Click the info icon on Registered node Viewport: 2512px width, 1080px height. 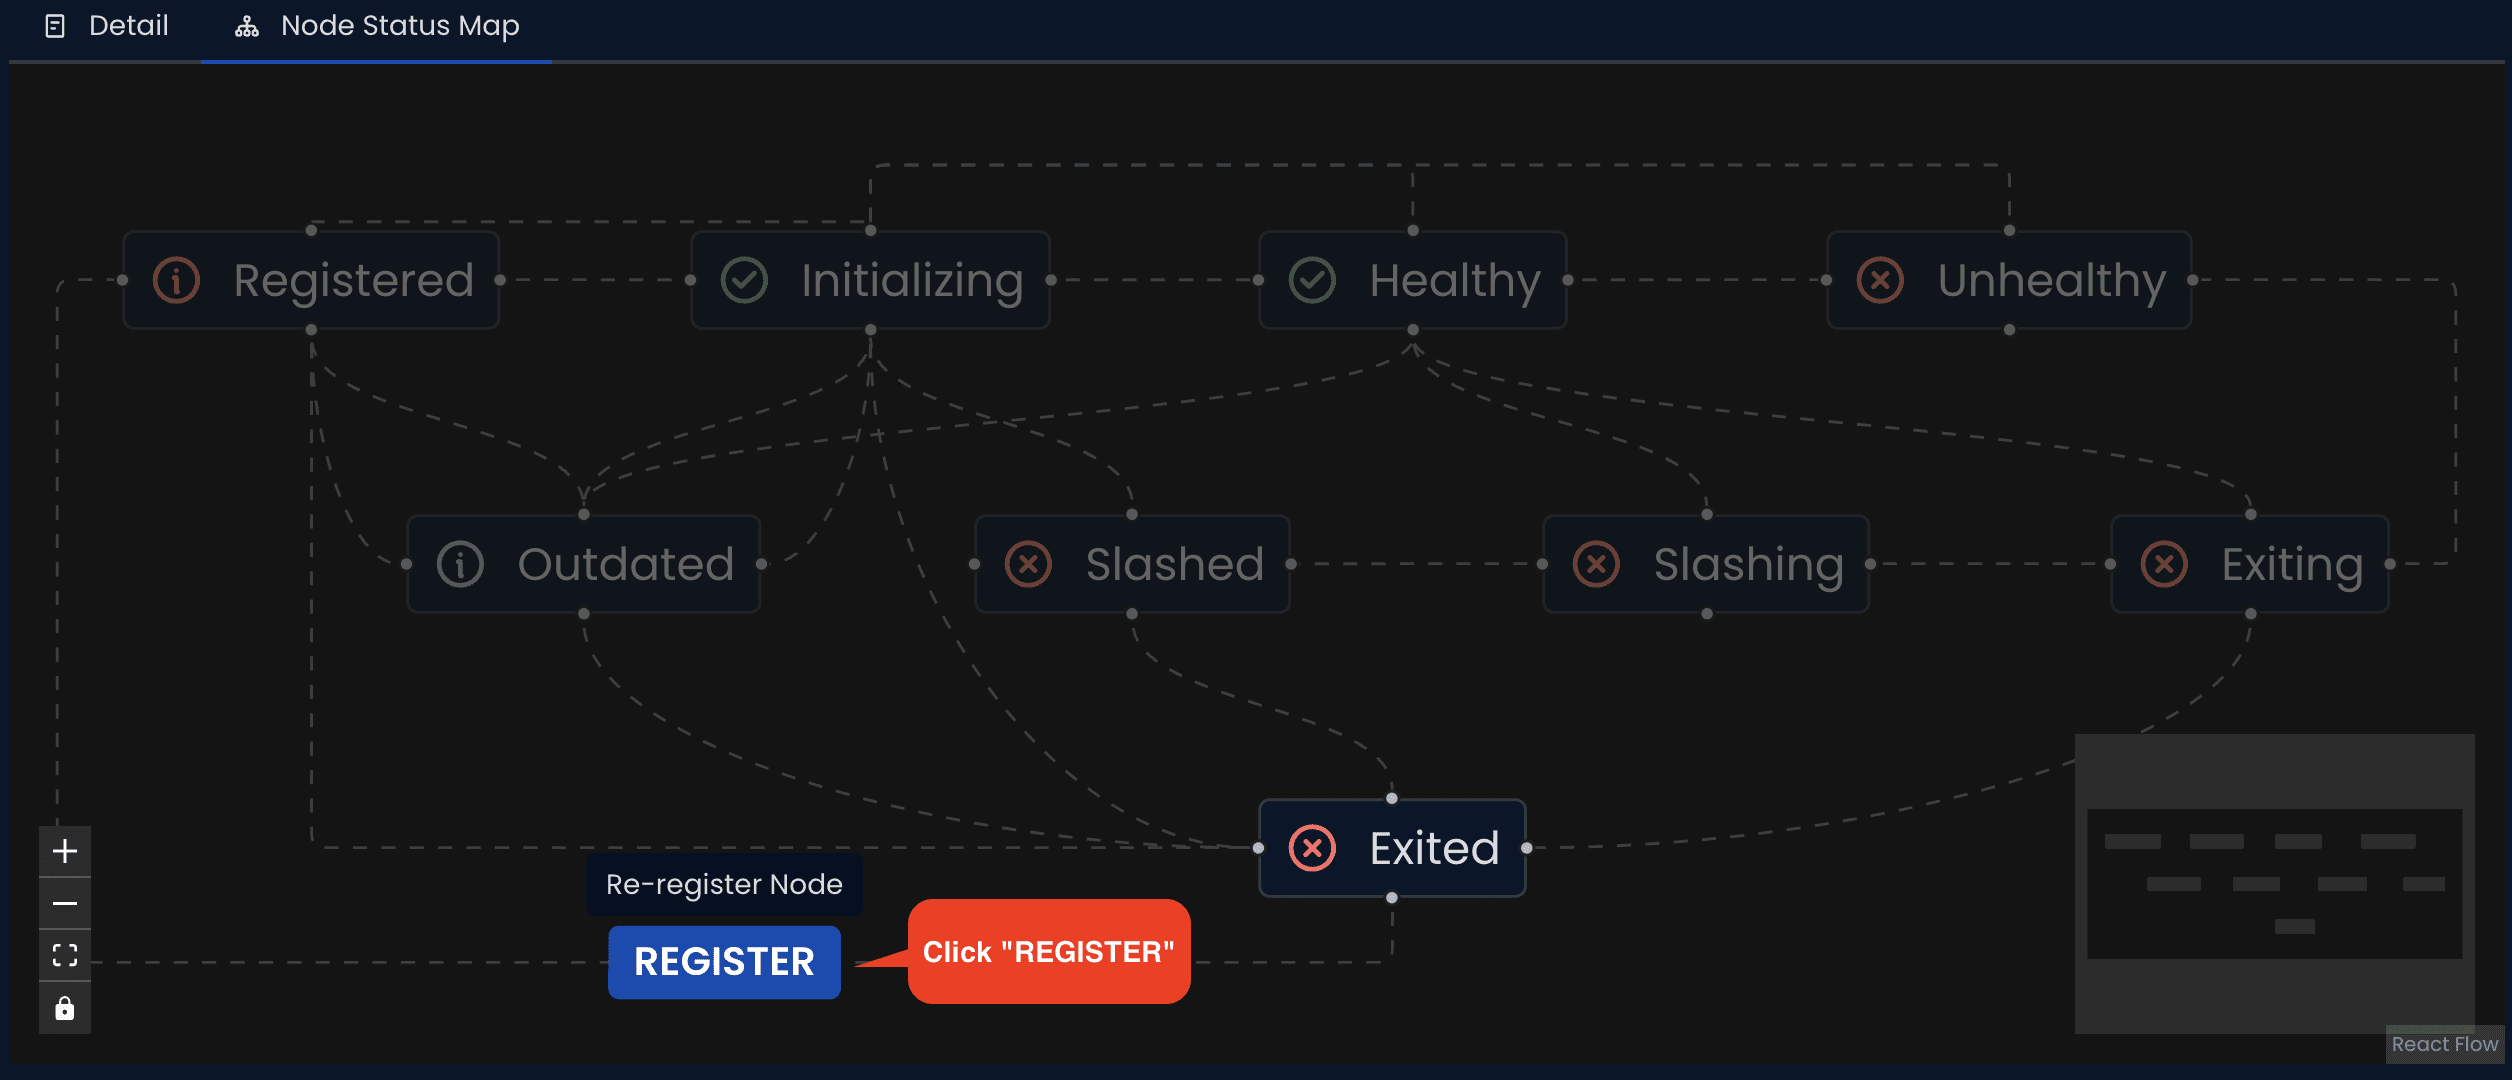pyautogui.click(x=178, y=280)
